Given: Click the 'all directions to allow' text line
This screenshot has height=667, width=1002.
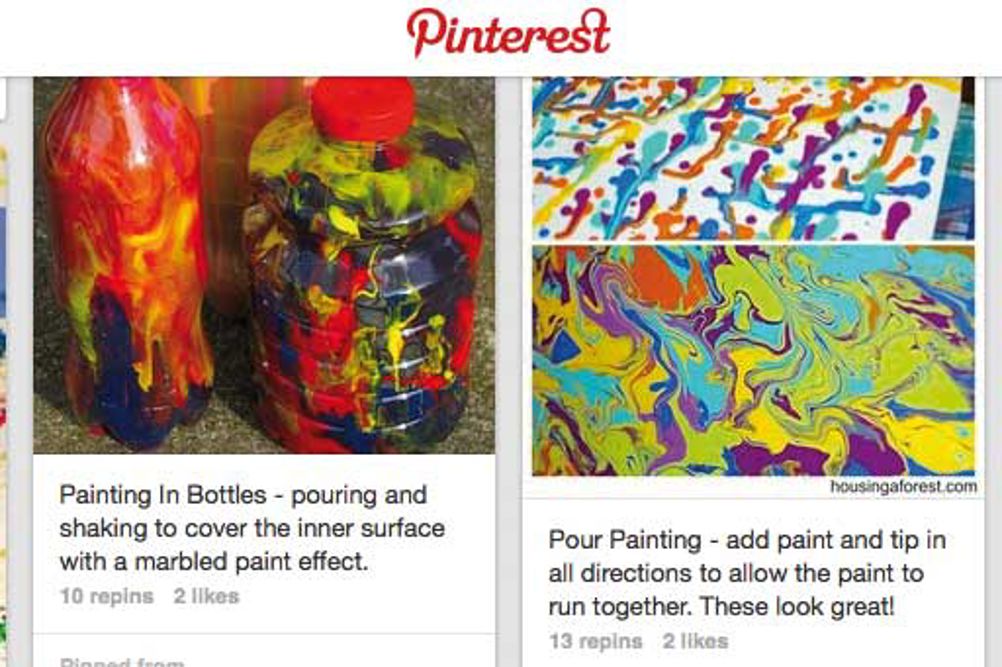Looking at the screenshot, I should 736,573.
